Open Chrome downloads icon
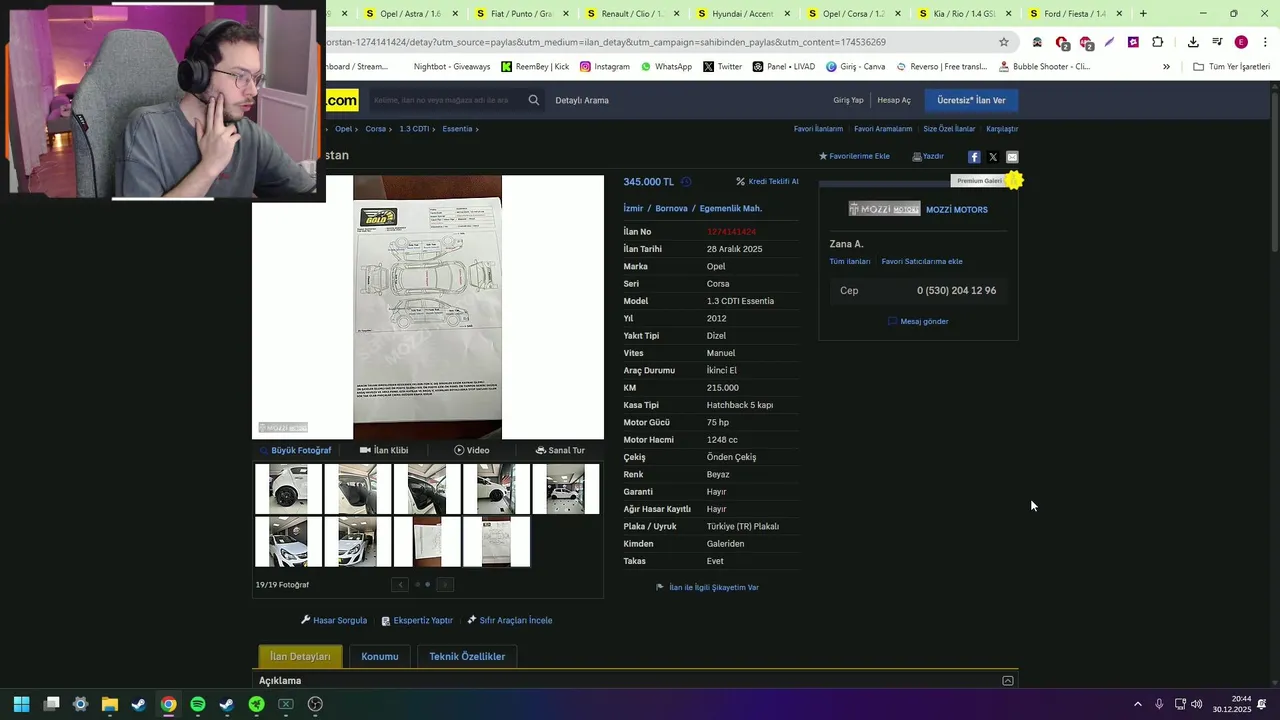 1193,42
